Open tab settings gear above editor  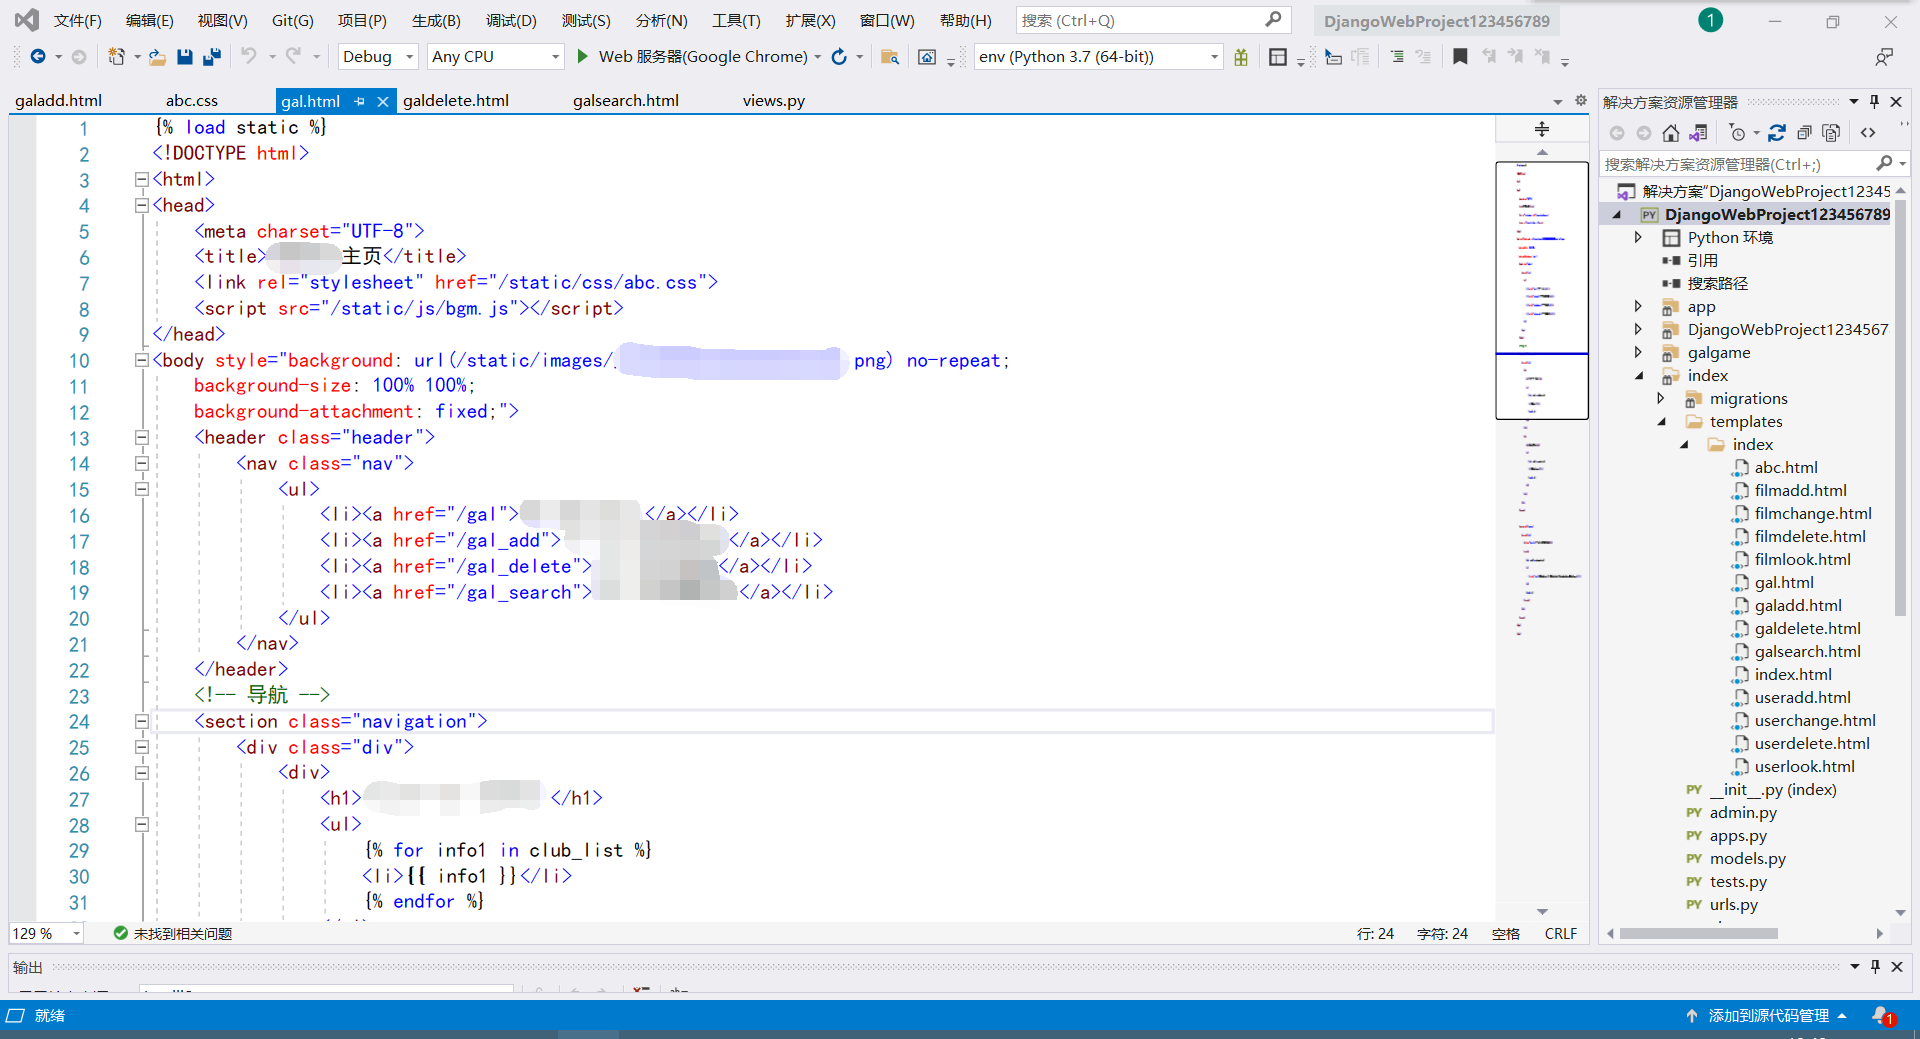point(1581,100)
